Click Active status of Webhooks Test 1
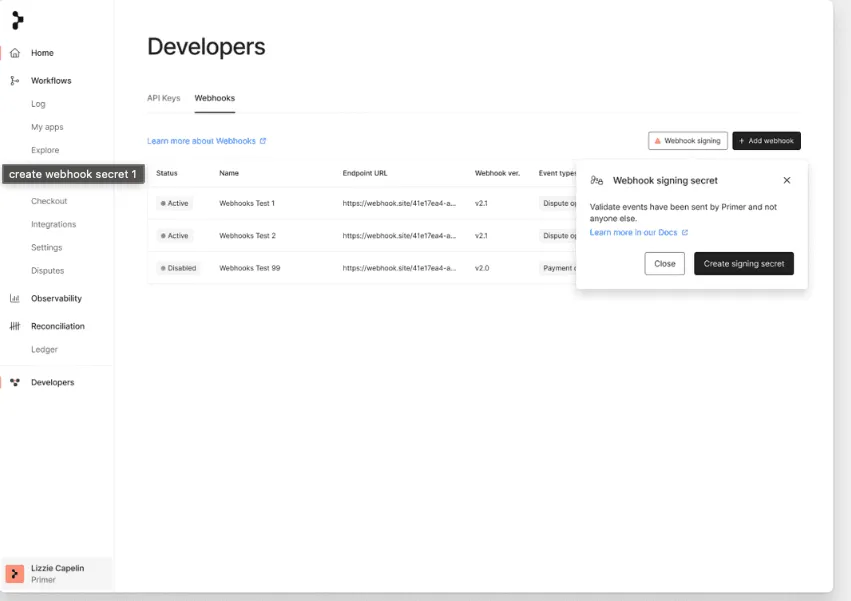The image size is (851, 601). pos(174,203)
